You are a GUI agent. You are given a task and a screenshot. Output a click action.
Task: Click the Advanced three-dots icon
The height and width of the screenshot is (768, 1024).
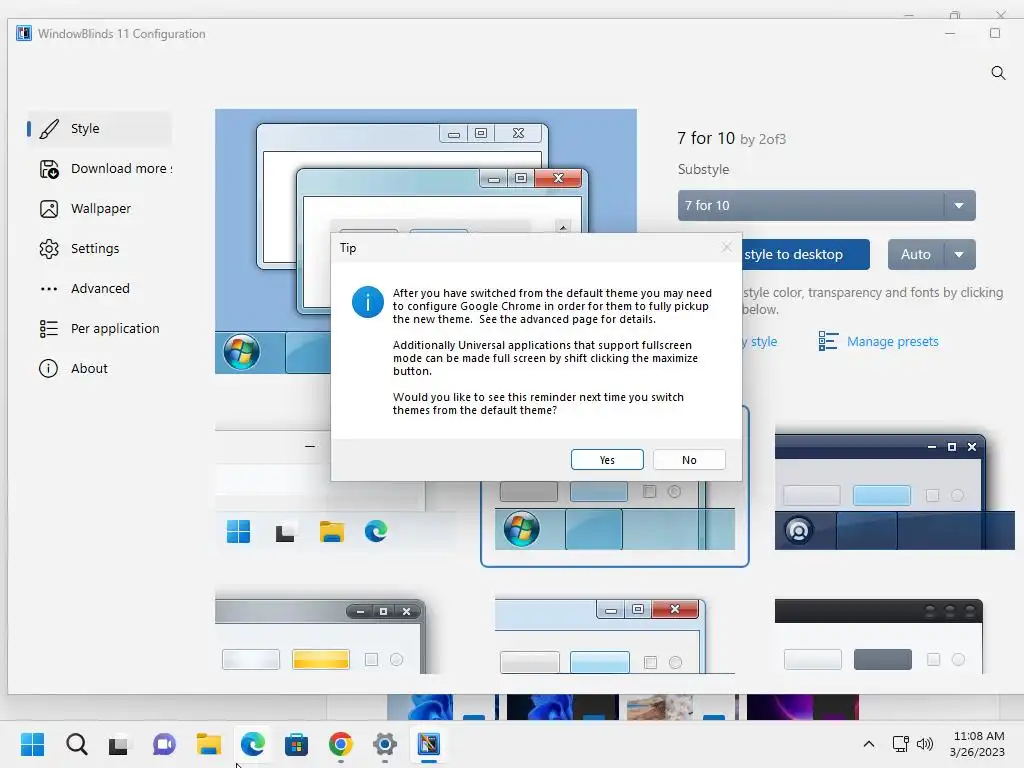[49, 289]
